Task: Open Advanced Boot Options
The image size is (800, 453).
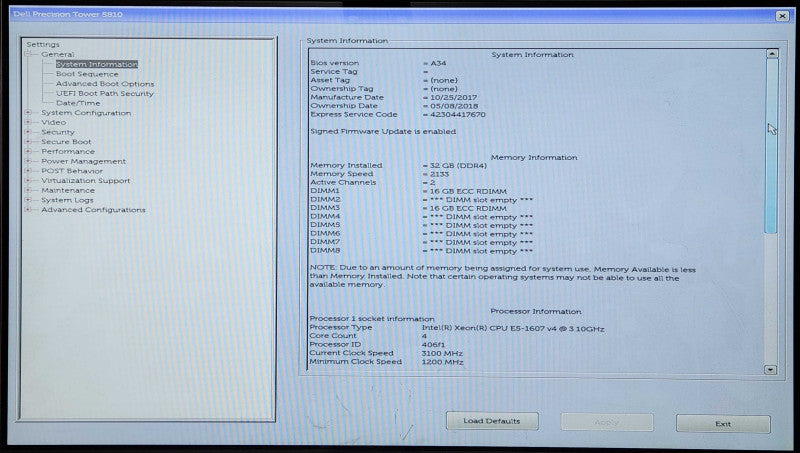Action: (105, 84)
